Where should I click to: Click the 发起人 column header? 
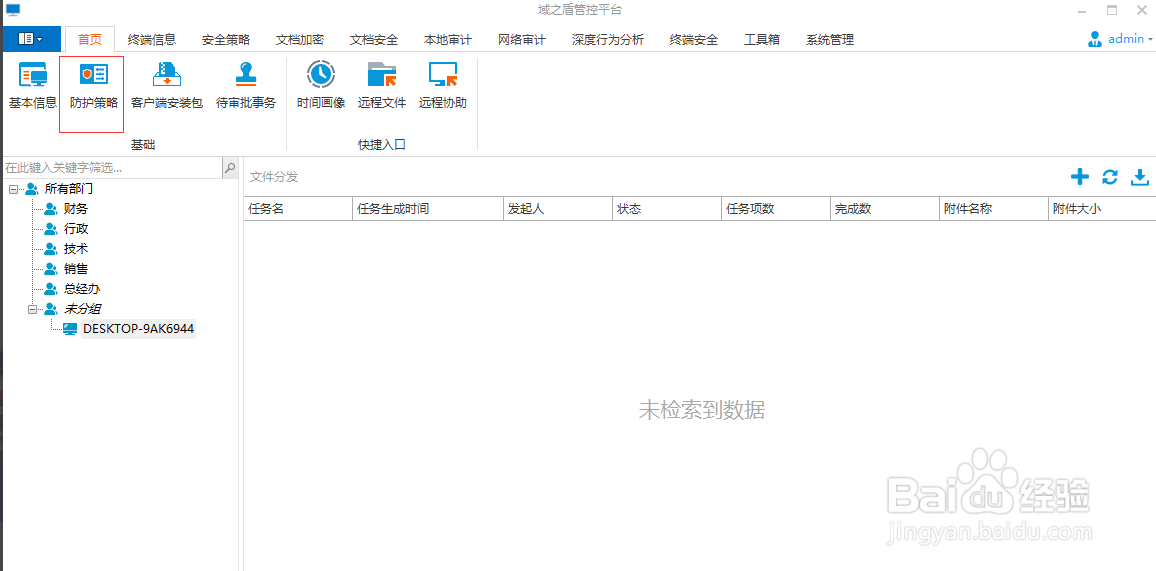[558, 209]
